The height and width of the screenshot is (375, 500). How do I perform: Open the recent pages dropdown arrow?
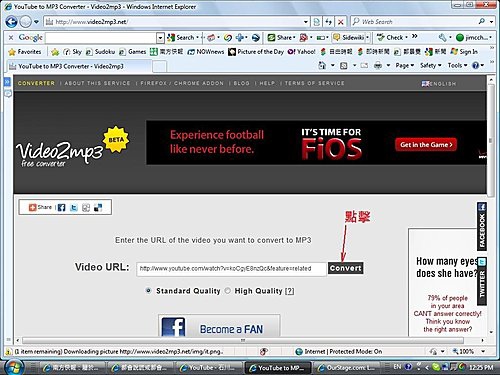[36, 22]
